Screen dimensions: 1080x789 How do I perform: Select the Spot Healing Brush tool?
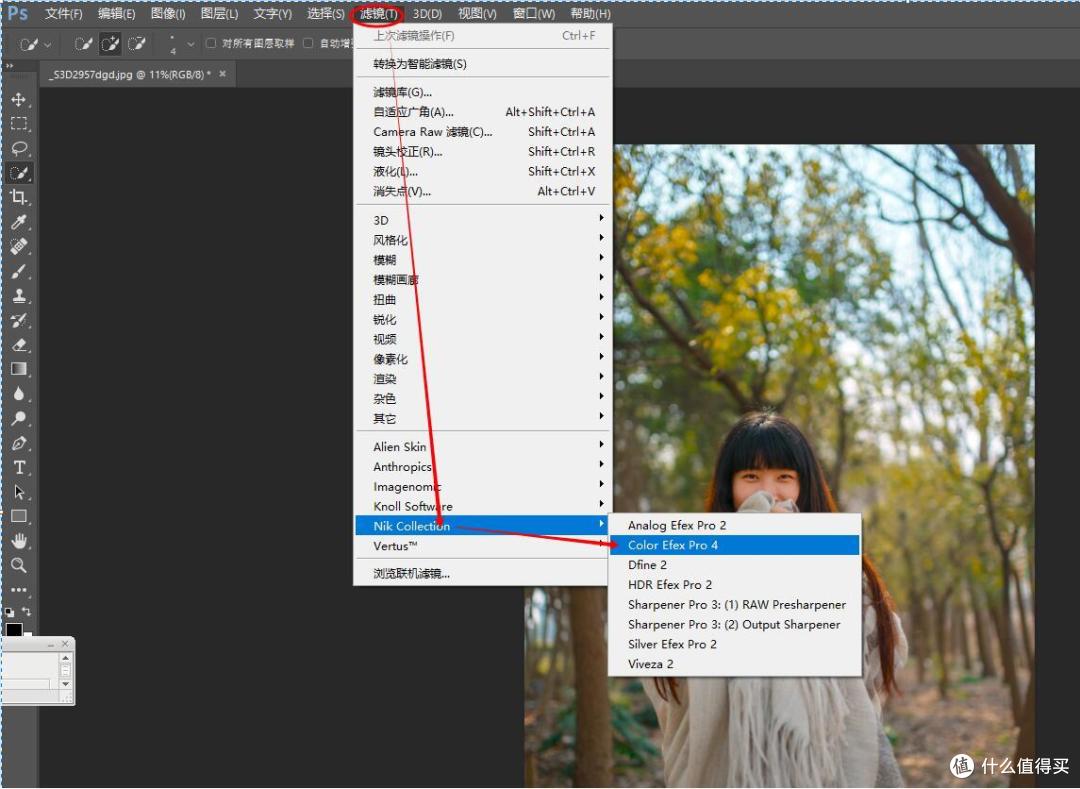pos(19,246)
